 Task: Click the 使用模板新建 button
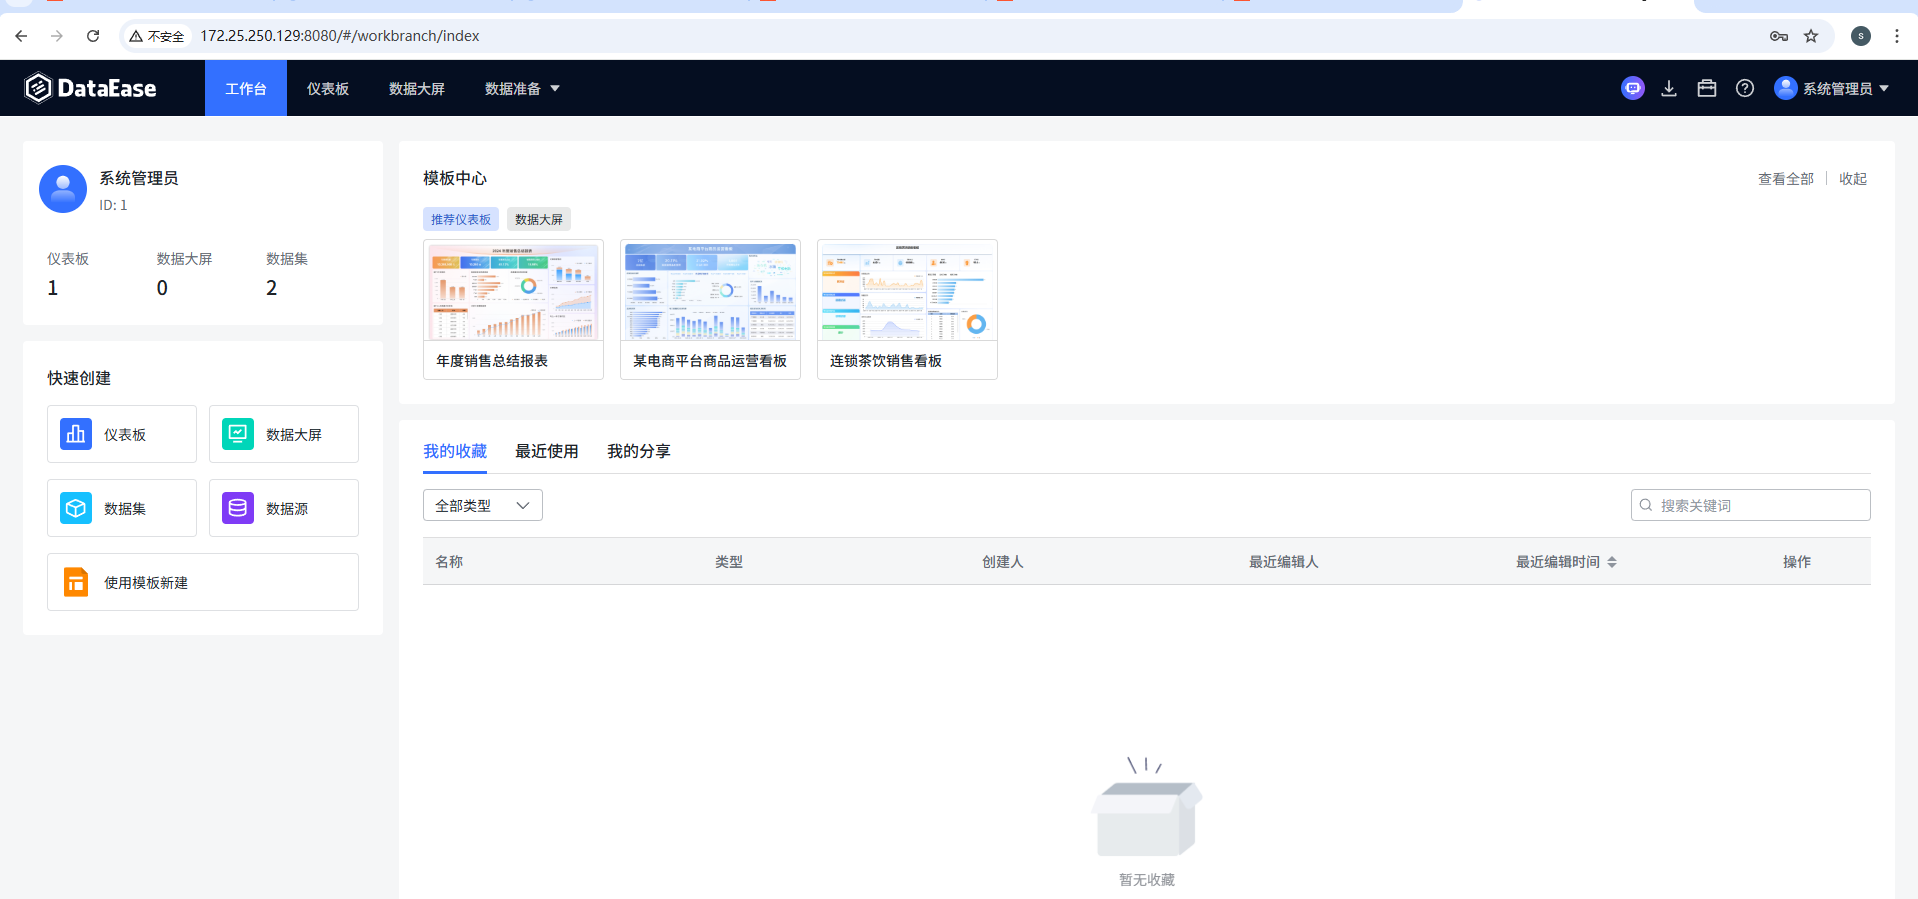(x=203, y=582)
